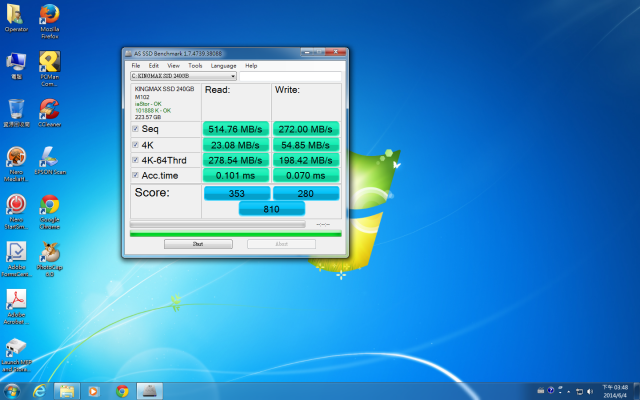Click the 223.57 GB capacity text
Screen dimensions: 640x400
pos(148,117)
